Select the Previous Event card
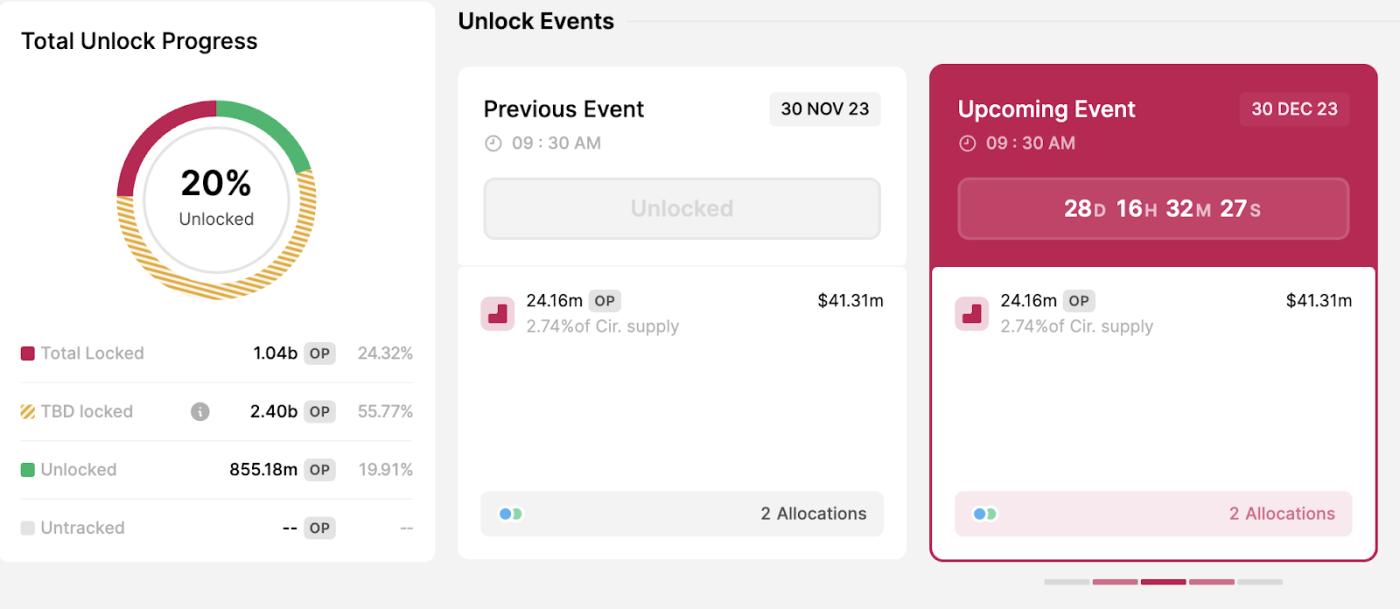1400x609 pixels. pos(682,420)
